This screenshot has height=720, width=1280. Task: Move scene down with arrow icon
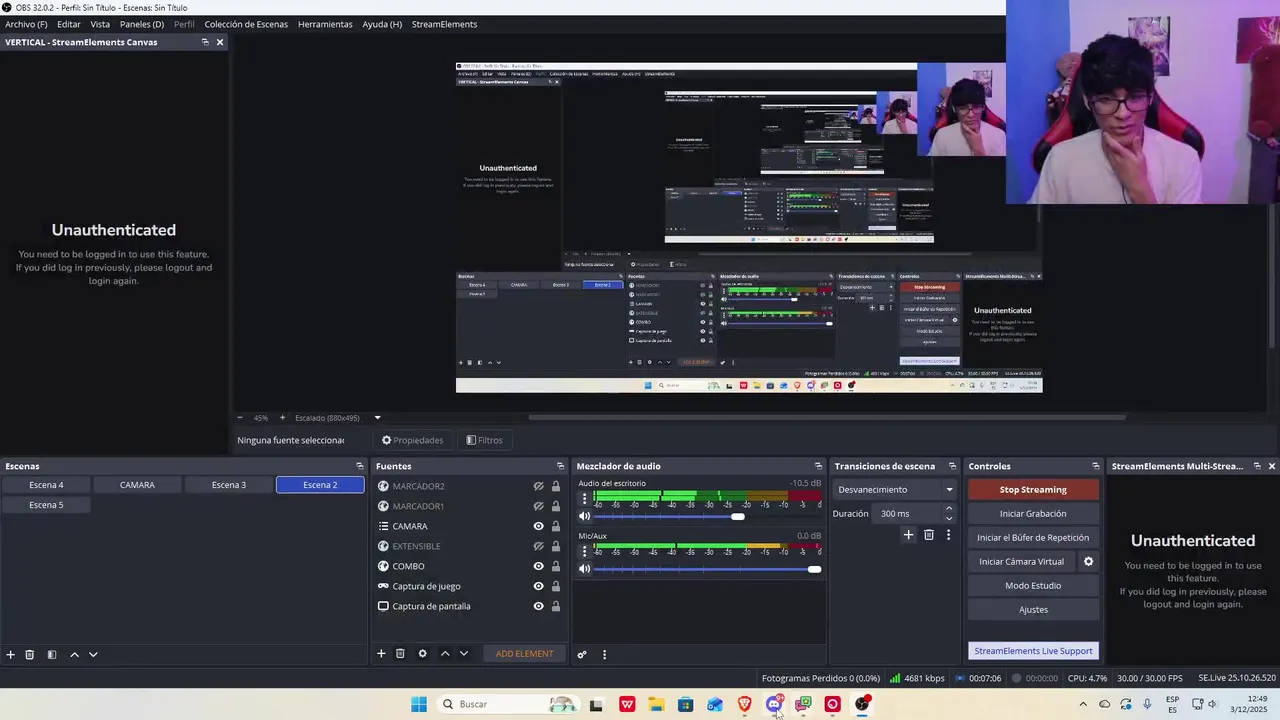(x=93, y=654)
